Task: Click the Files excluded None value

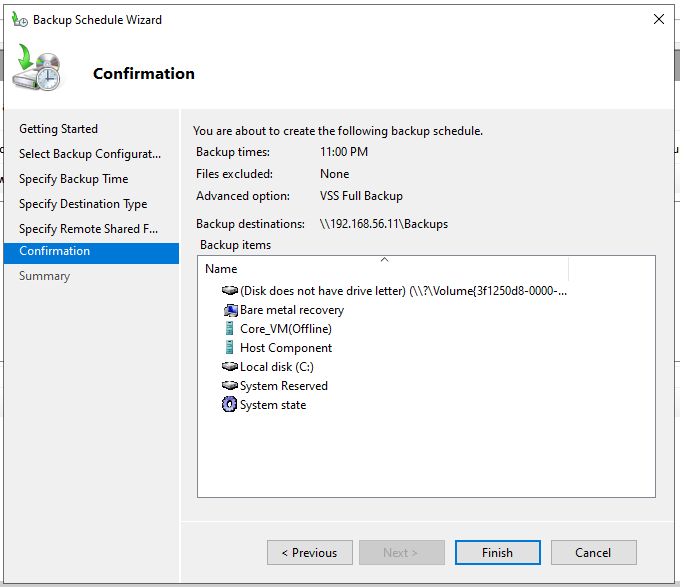Action: pos(334,174)
